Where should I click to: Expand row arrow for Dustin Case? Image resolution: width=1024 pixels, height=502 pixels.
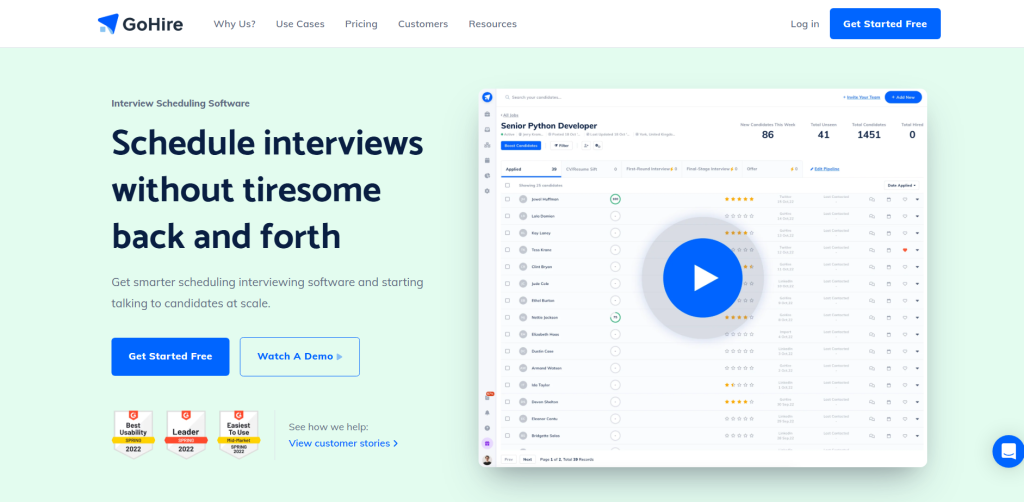(917, 351)
